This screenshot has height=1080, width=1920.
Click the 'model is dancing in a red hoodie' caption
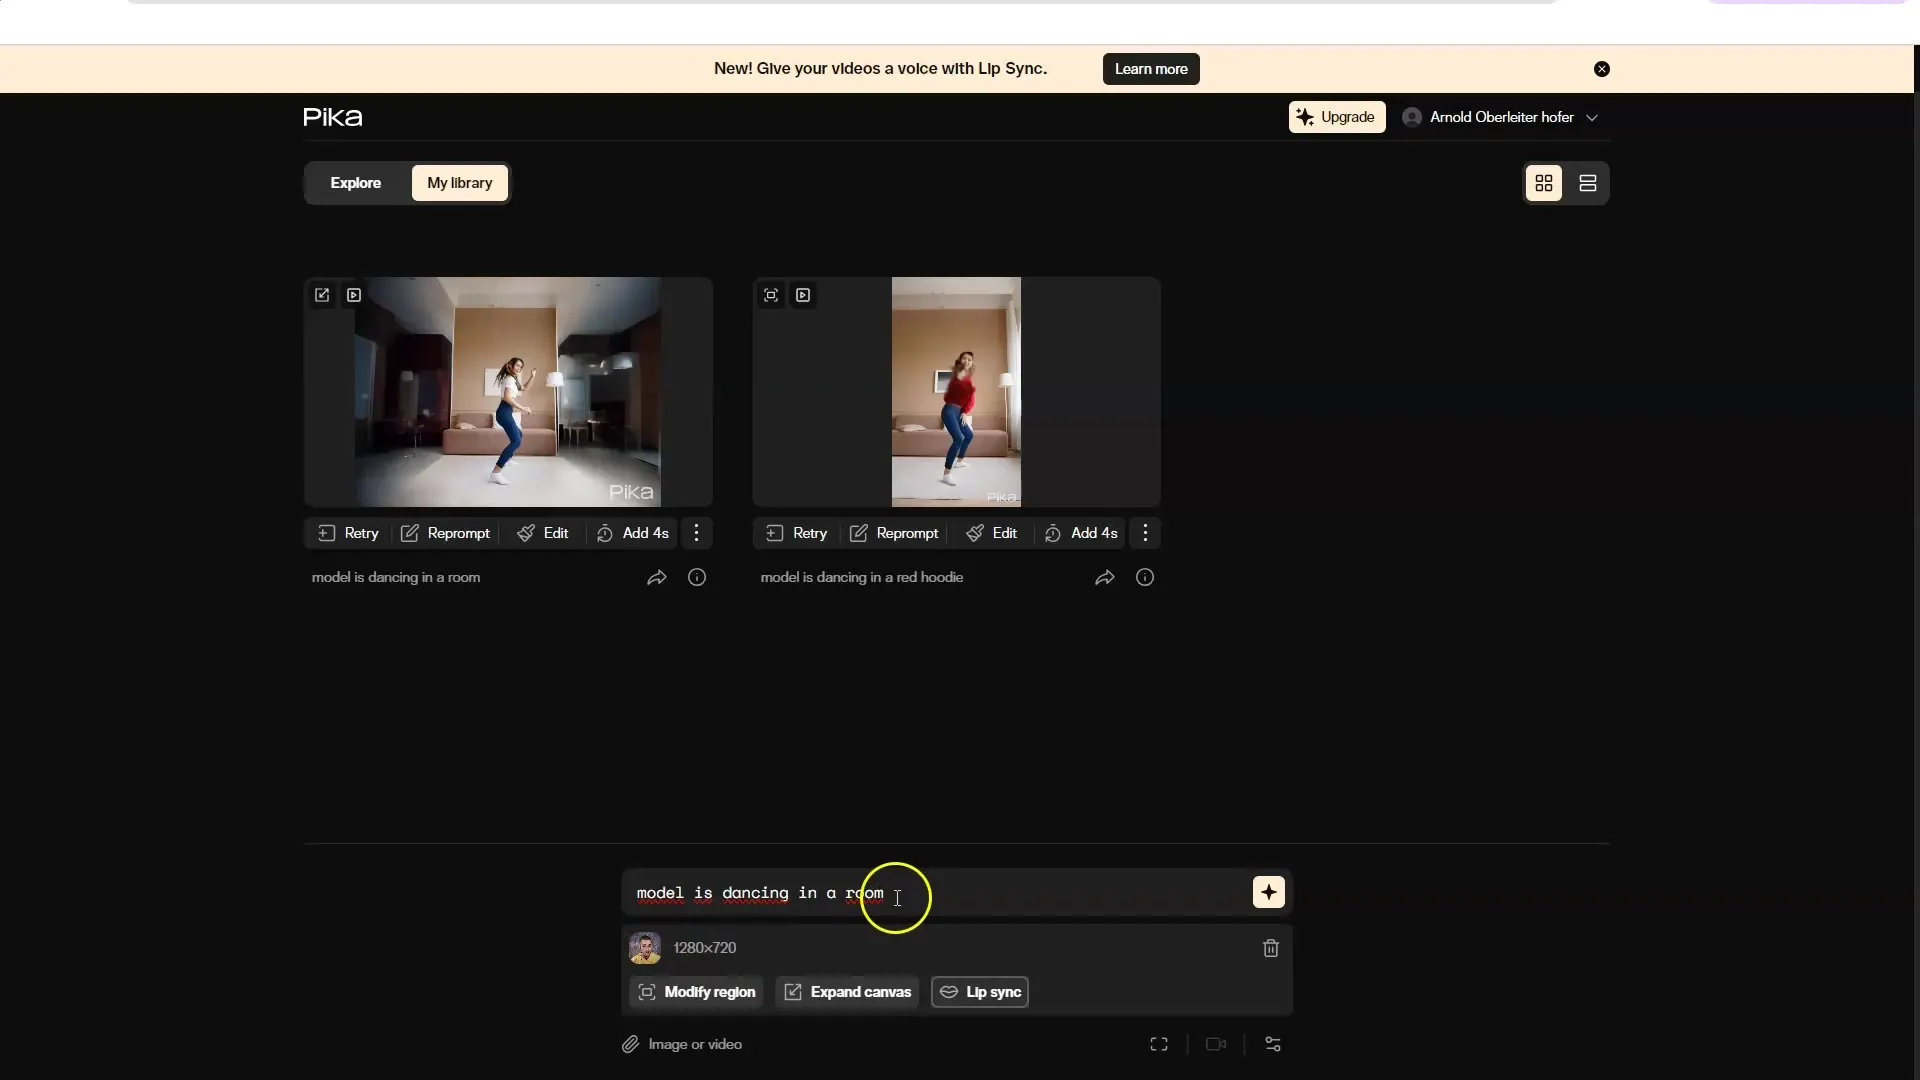pyautogui.click(x=862, y=578)
